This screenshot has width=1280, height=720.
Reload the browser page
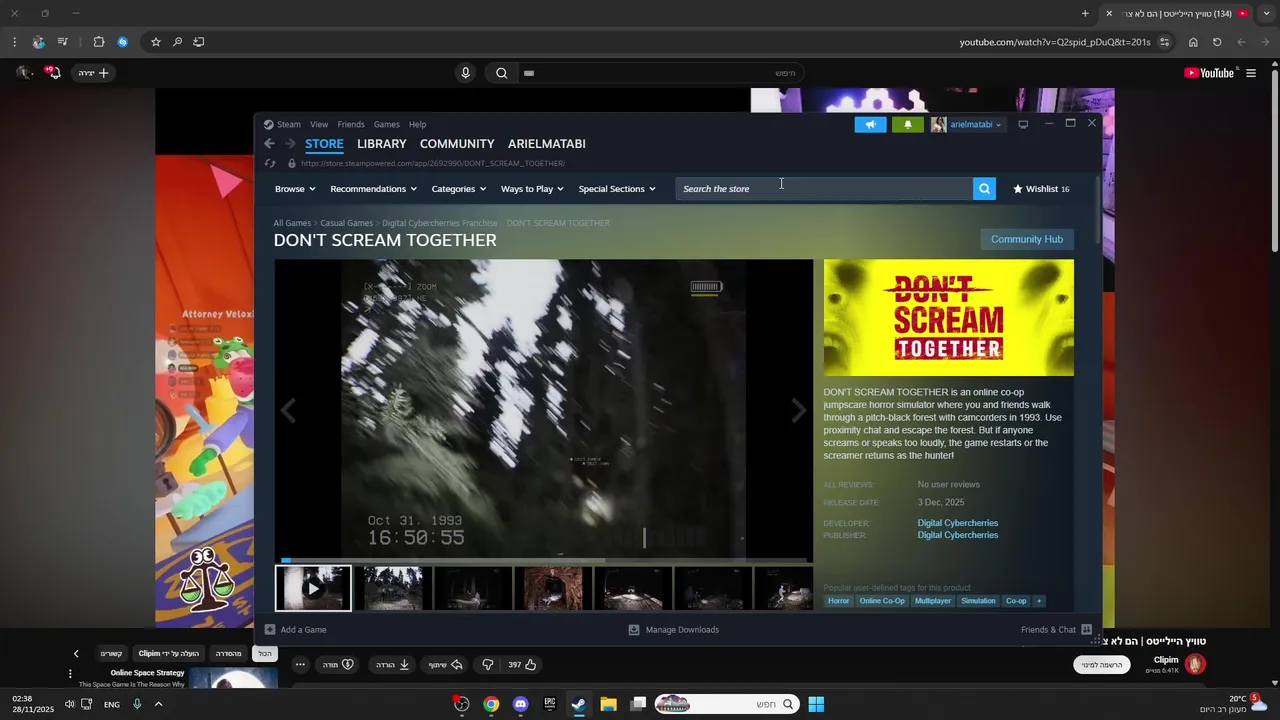pyautogui.click(x=1217, y=42)
